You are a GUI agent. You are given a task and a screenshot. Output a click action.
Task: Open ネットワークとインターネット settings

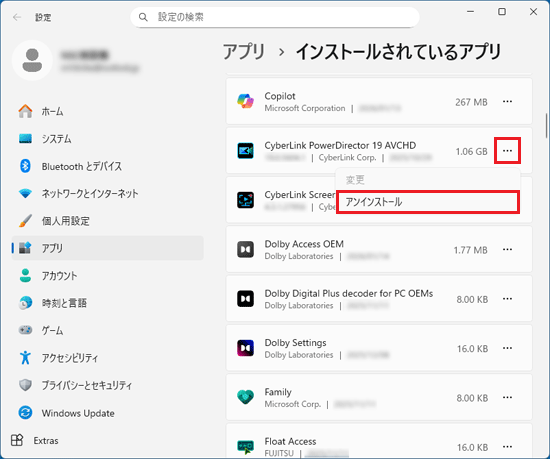pyautogui.click(x=107, y=194)
